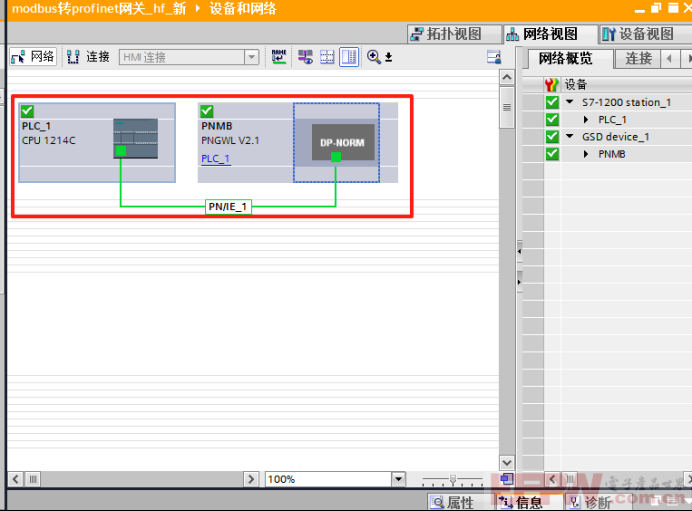Select the PLC_1 CPU 1214C device image
This screenshot has width=692, height=511.
pyautogui.click(x=135, y=139)
